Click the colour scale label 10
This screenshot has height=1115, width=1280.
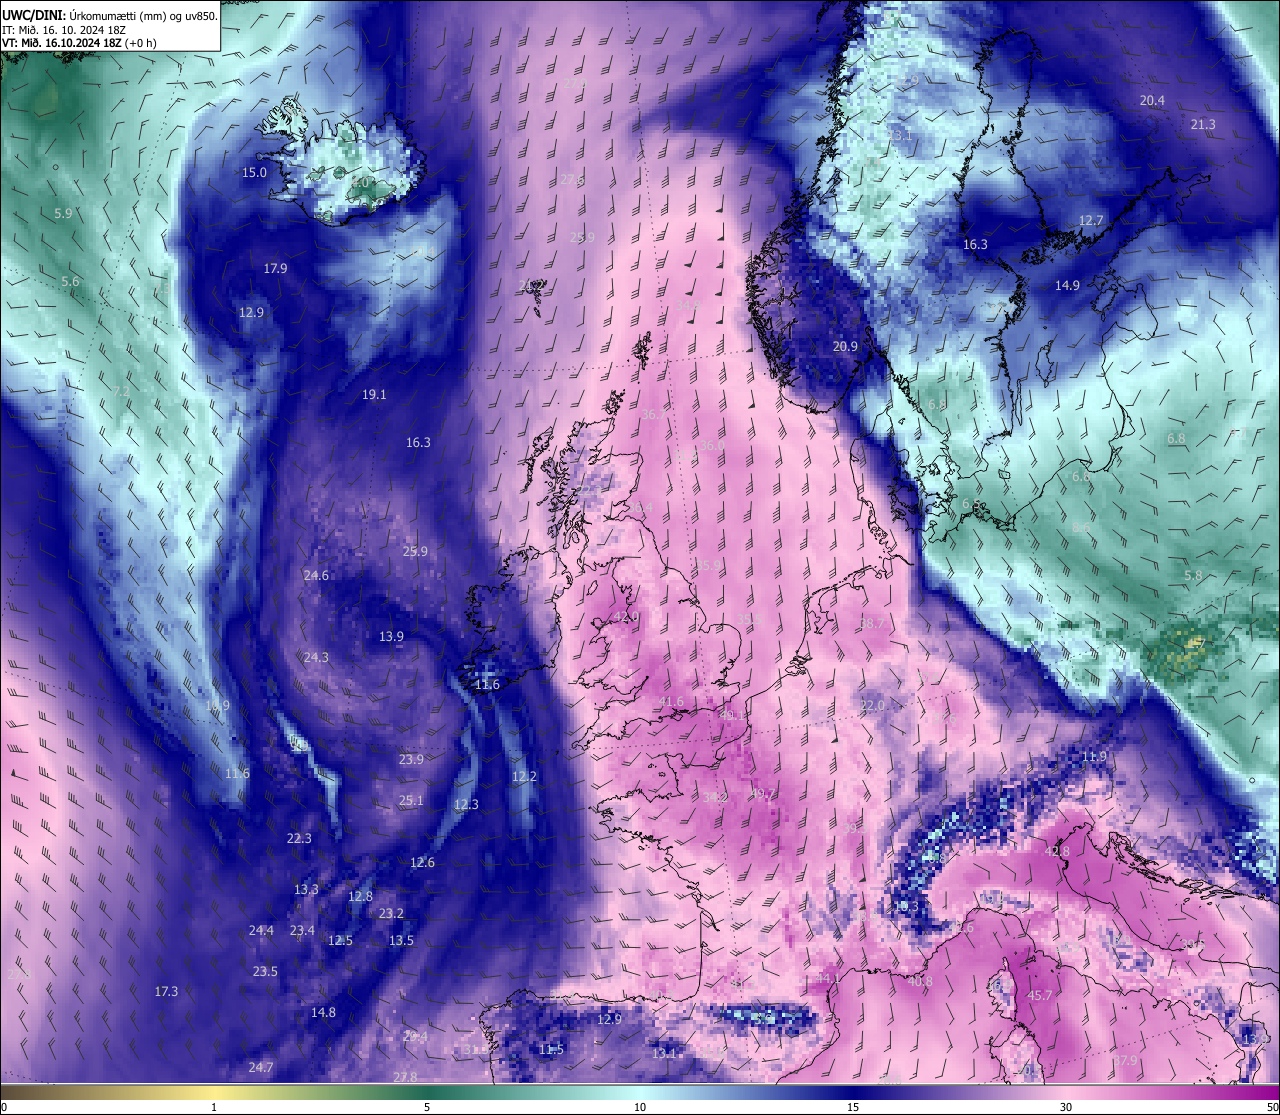tap(640, 1107)
